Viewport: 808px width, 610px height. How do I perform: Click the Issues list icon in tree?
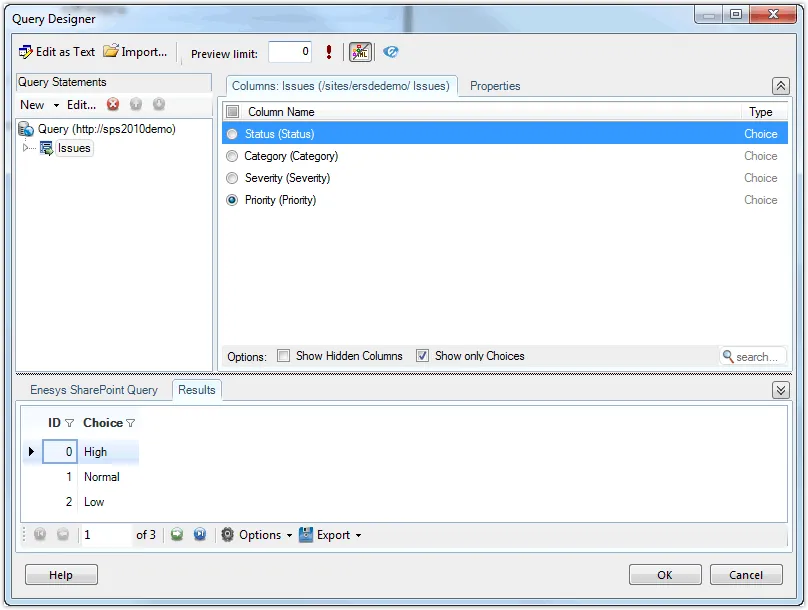pos(46,148)
